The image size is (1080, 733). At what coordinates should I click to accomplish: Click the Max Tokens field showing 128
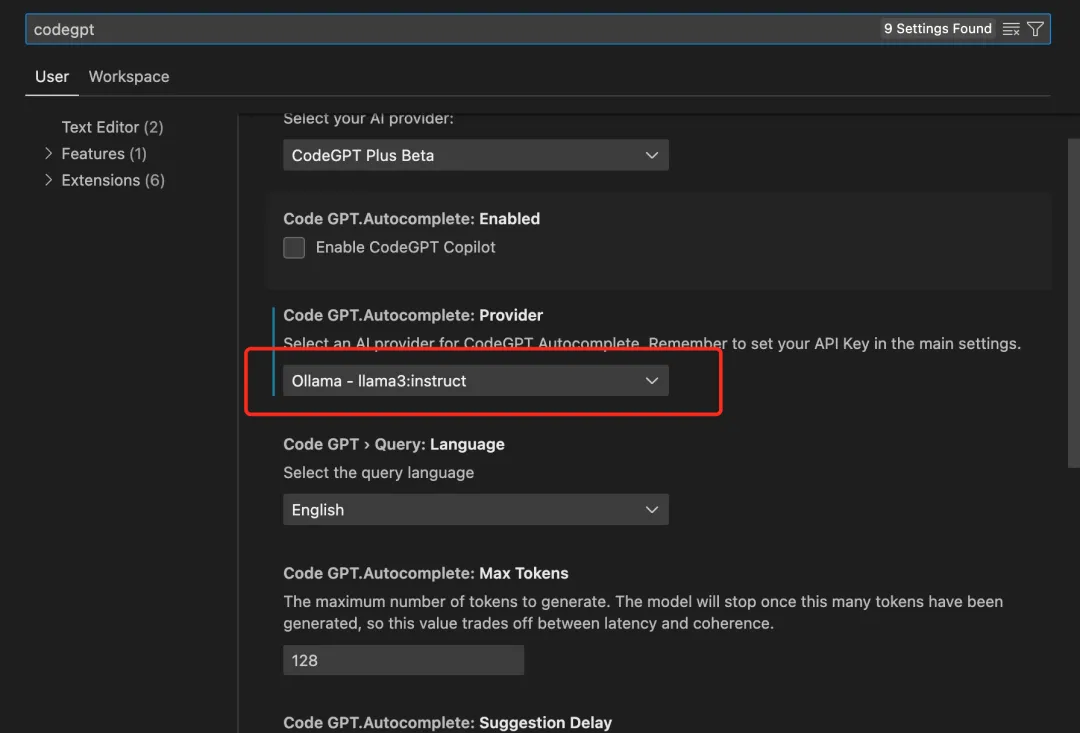click(403, 660)
